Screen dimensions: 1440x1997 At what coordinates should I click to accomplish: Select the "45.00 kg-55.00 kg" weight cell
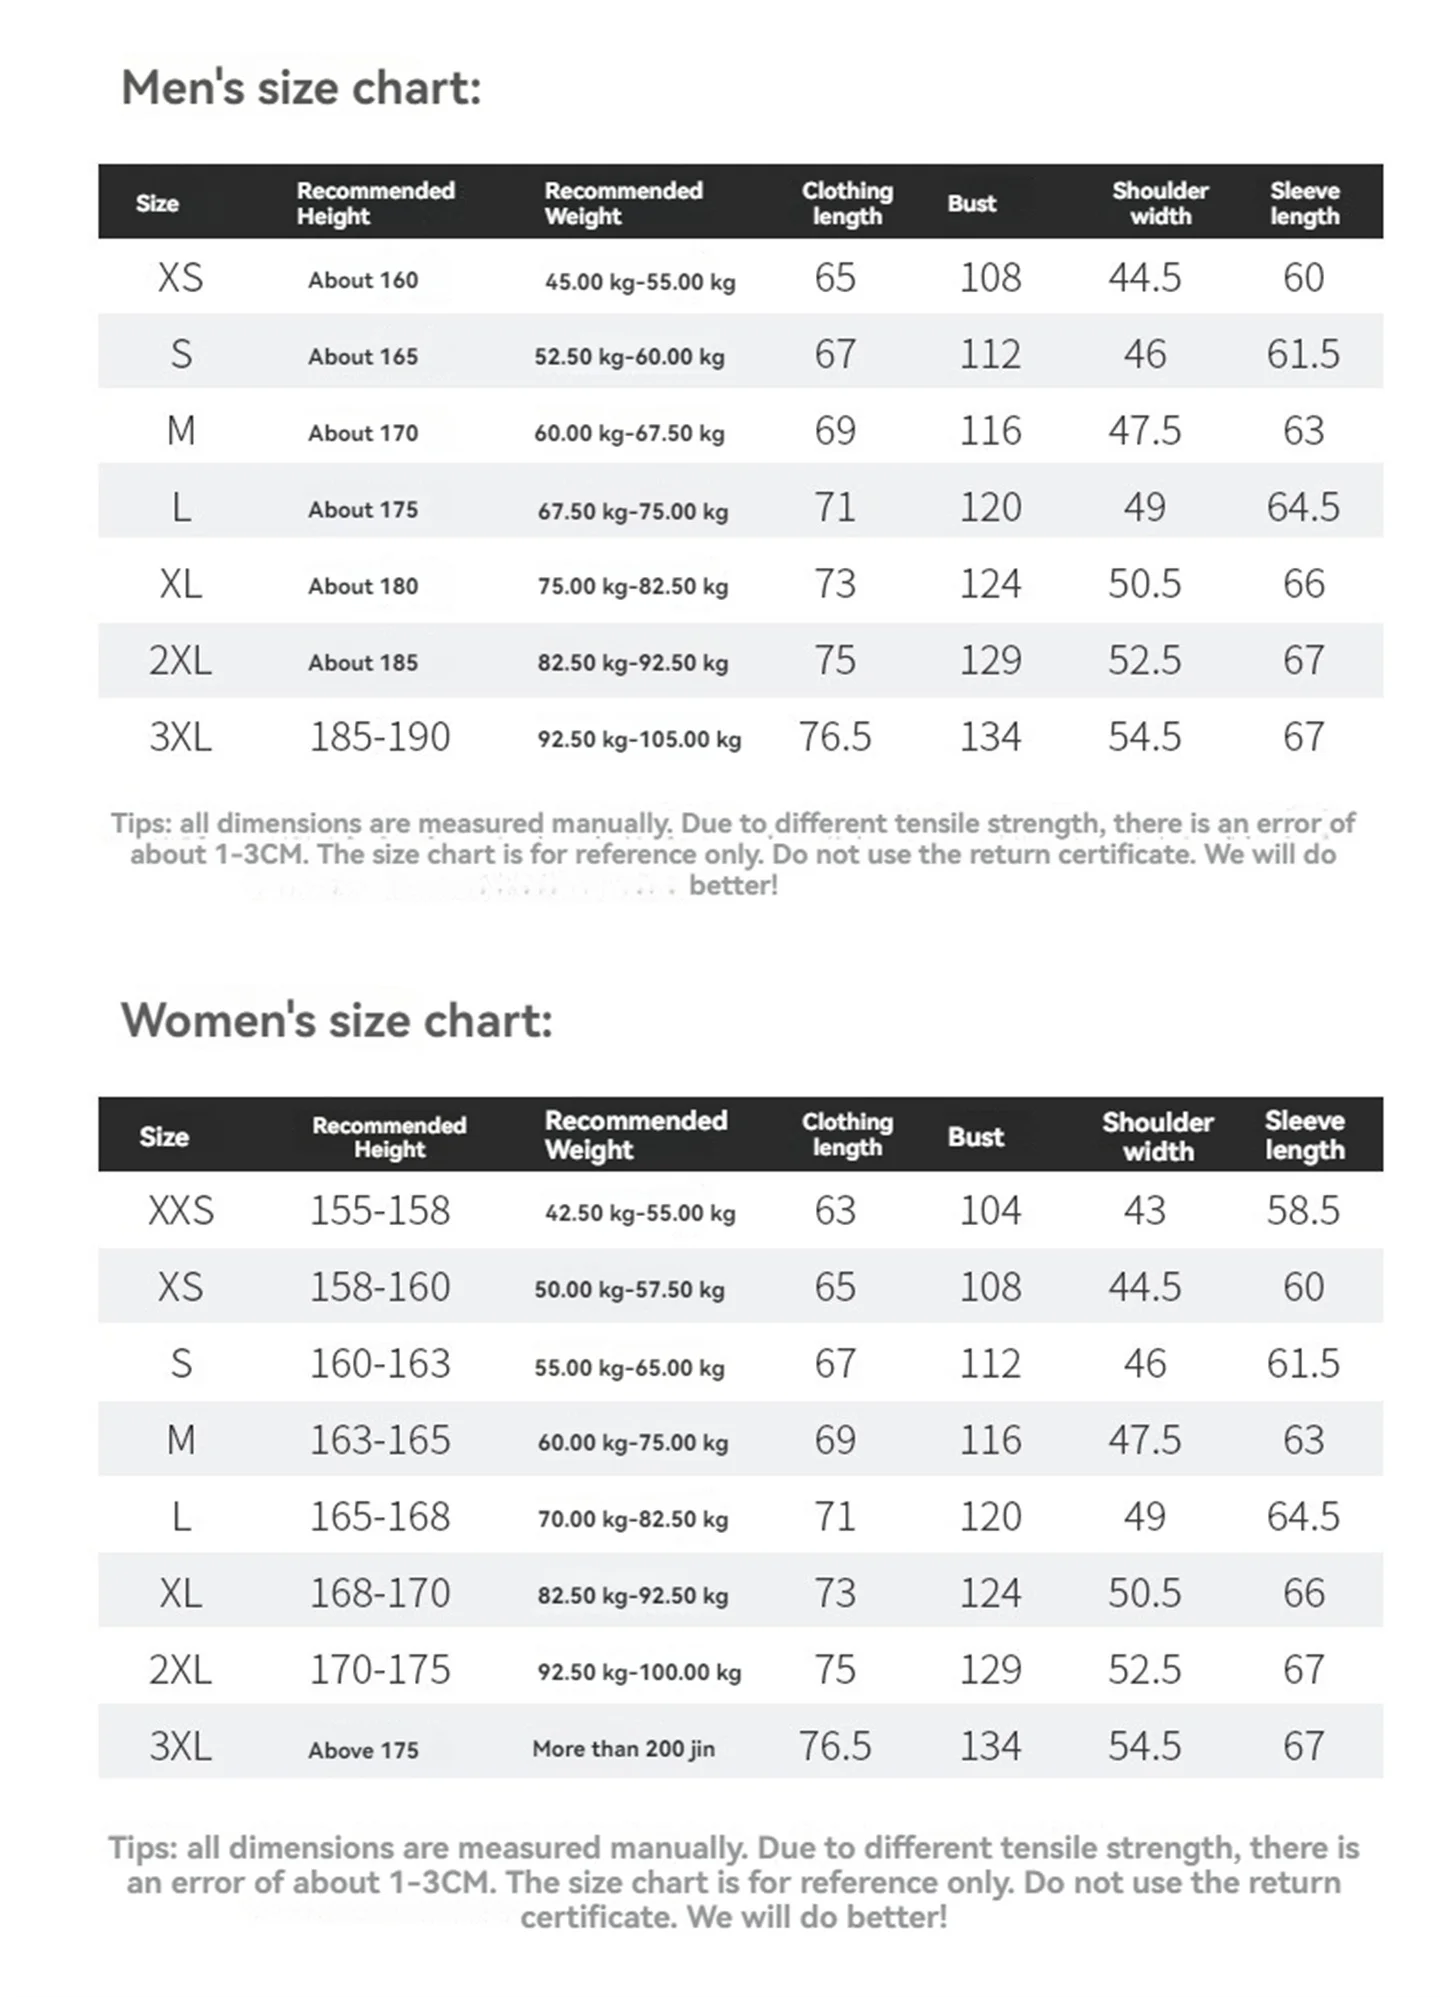coord(640,282)
